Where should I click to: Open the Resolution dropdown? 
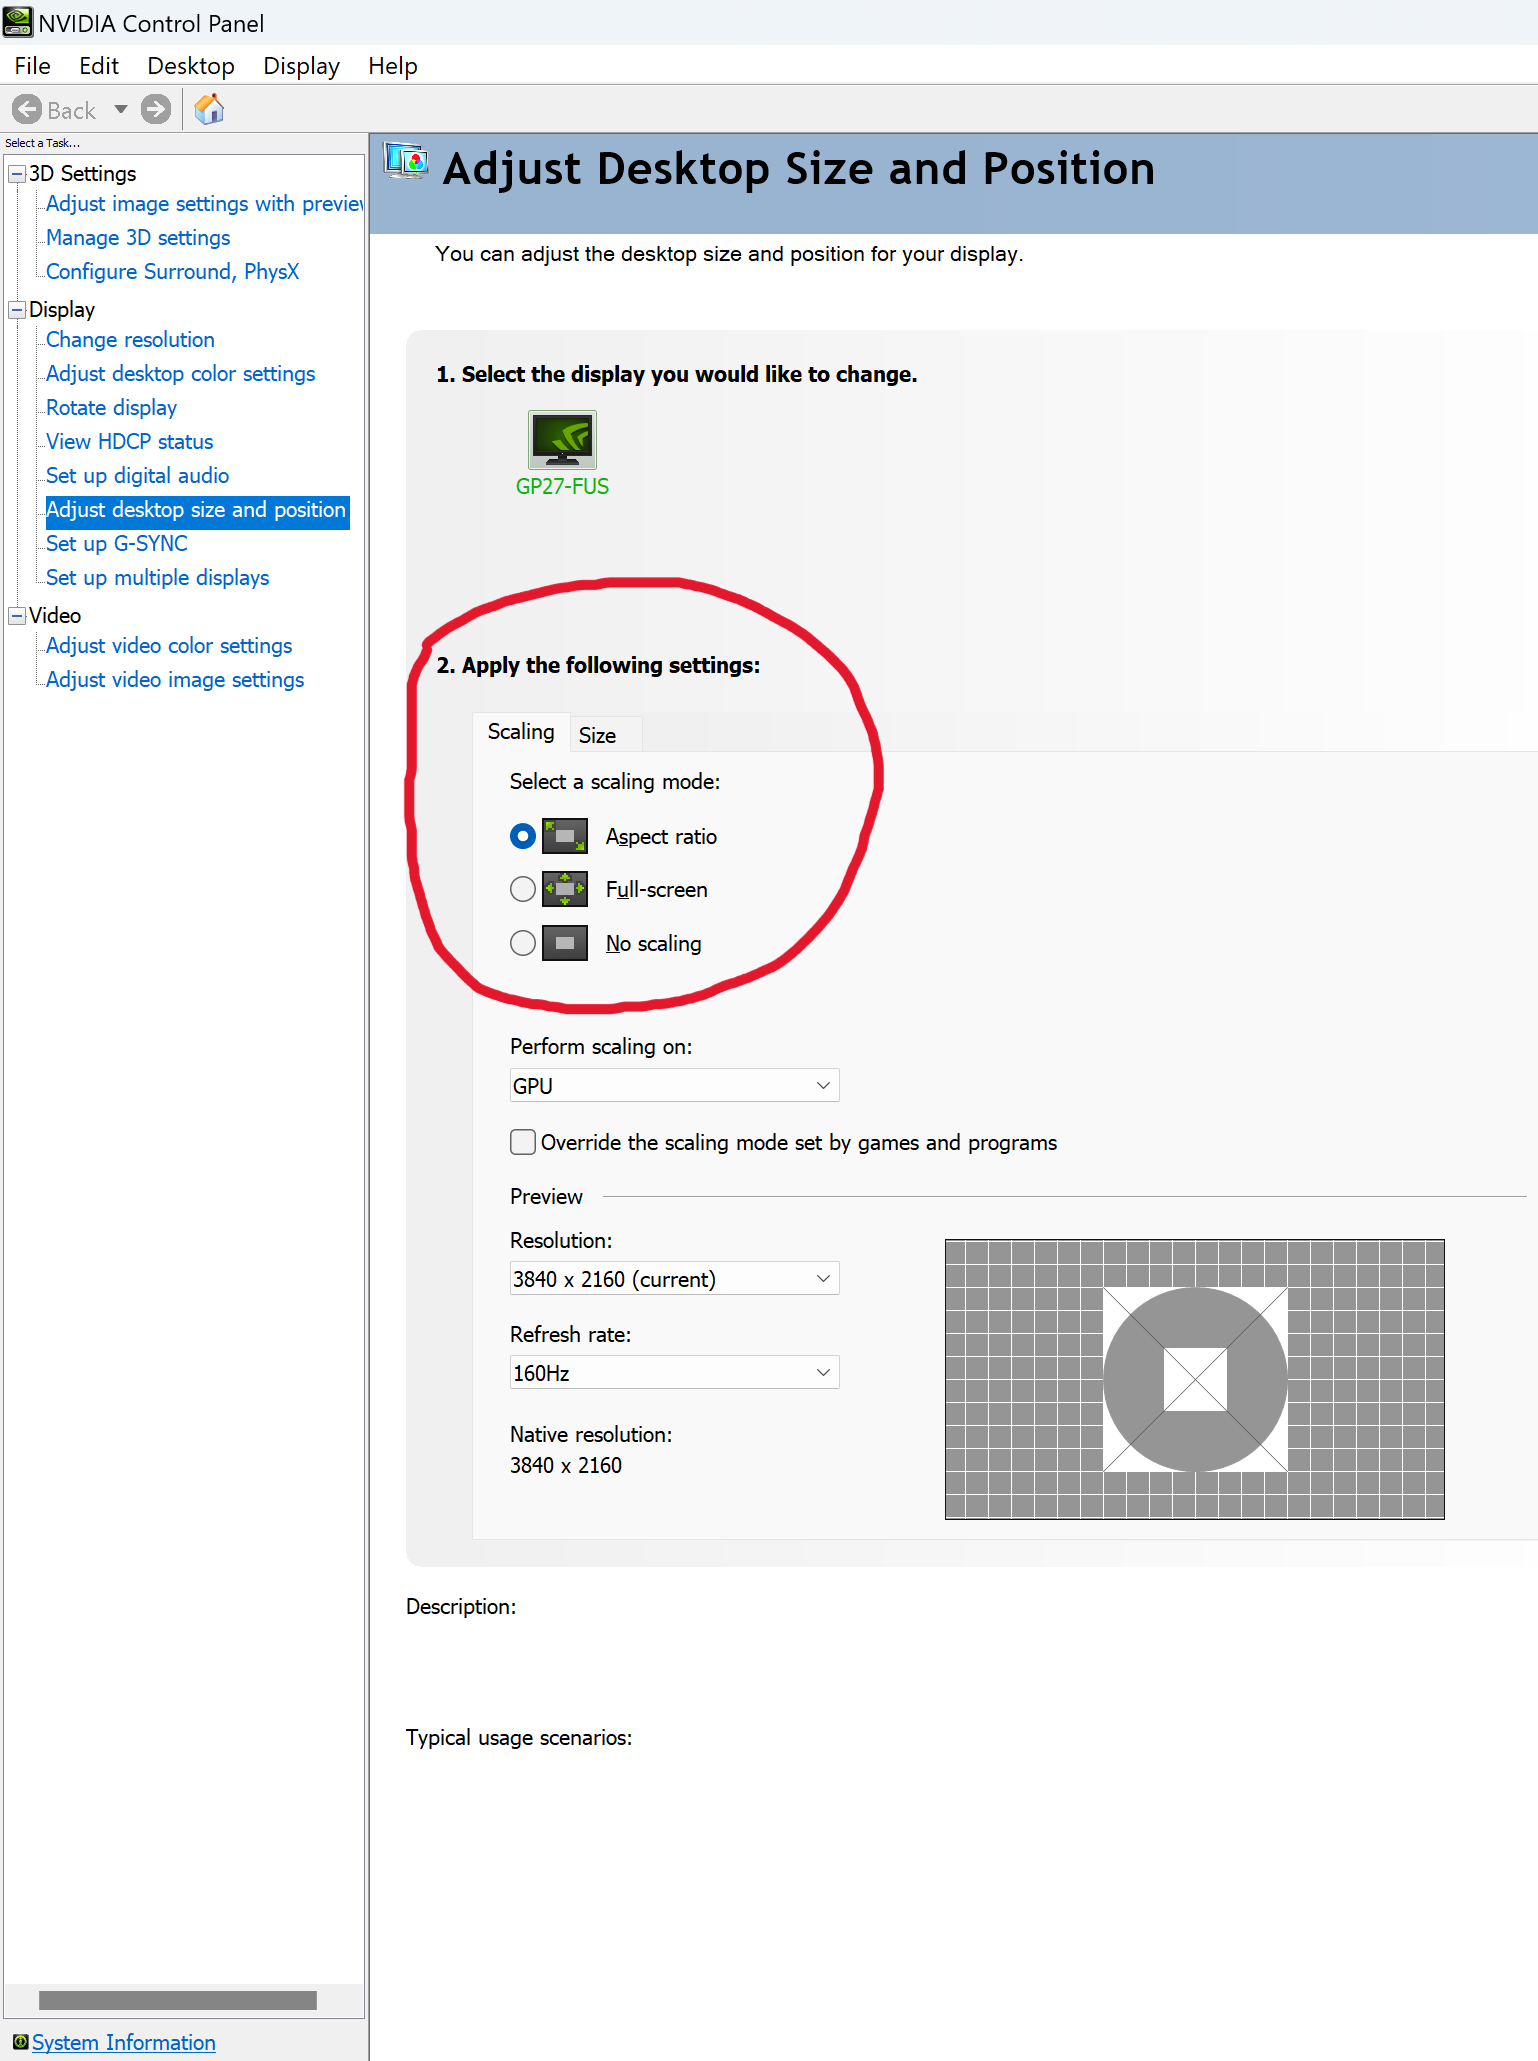674,1279
